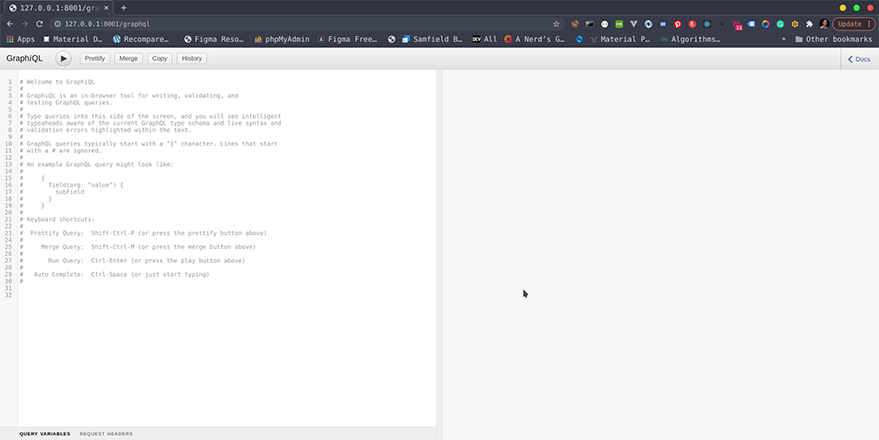Open a new browser tab with the plus icon
The width and height of the screenshot is (879, 440).
tap(123, 8)
